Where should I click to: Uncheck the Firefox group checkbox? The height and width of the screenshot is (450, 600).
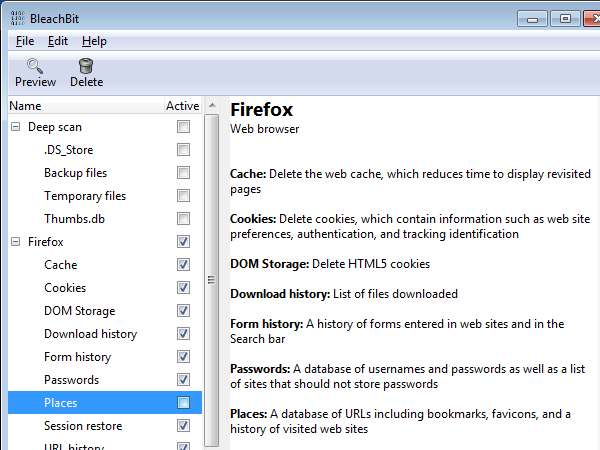[x=183, y=241]
